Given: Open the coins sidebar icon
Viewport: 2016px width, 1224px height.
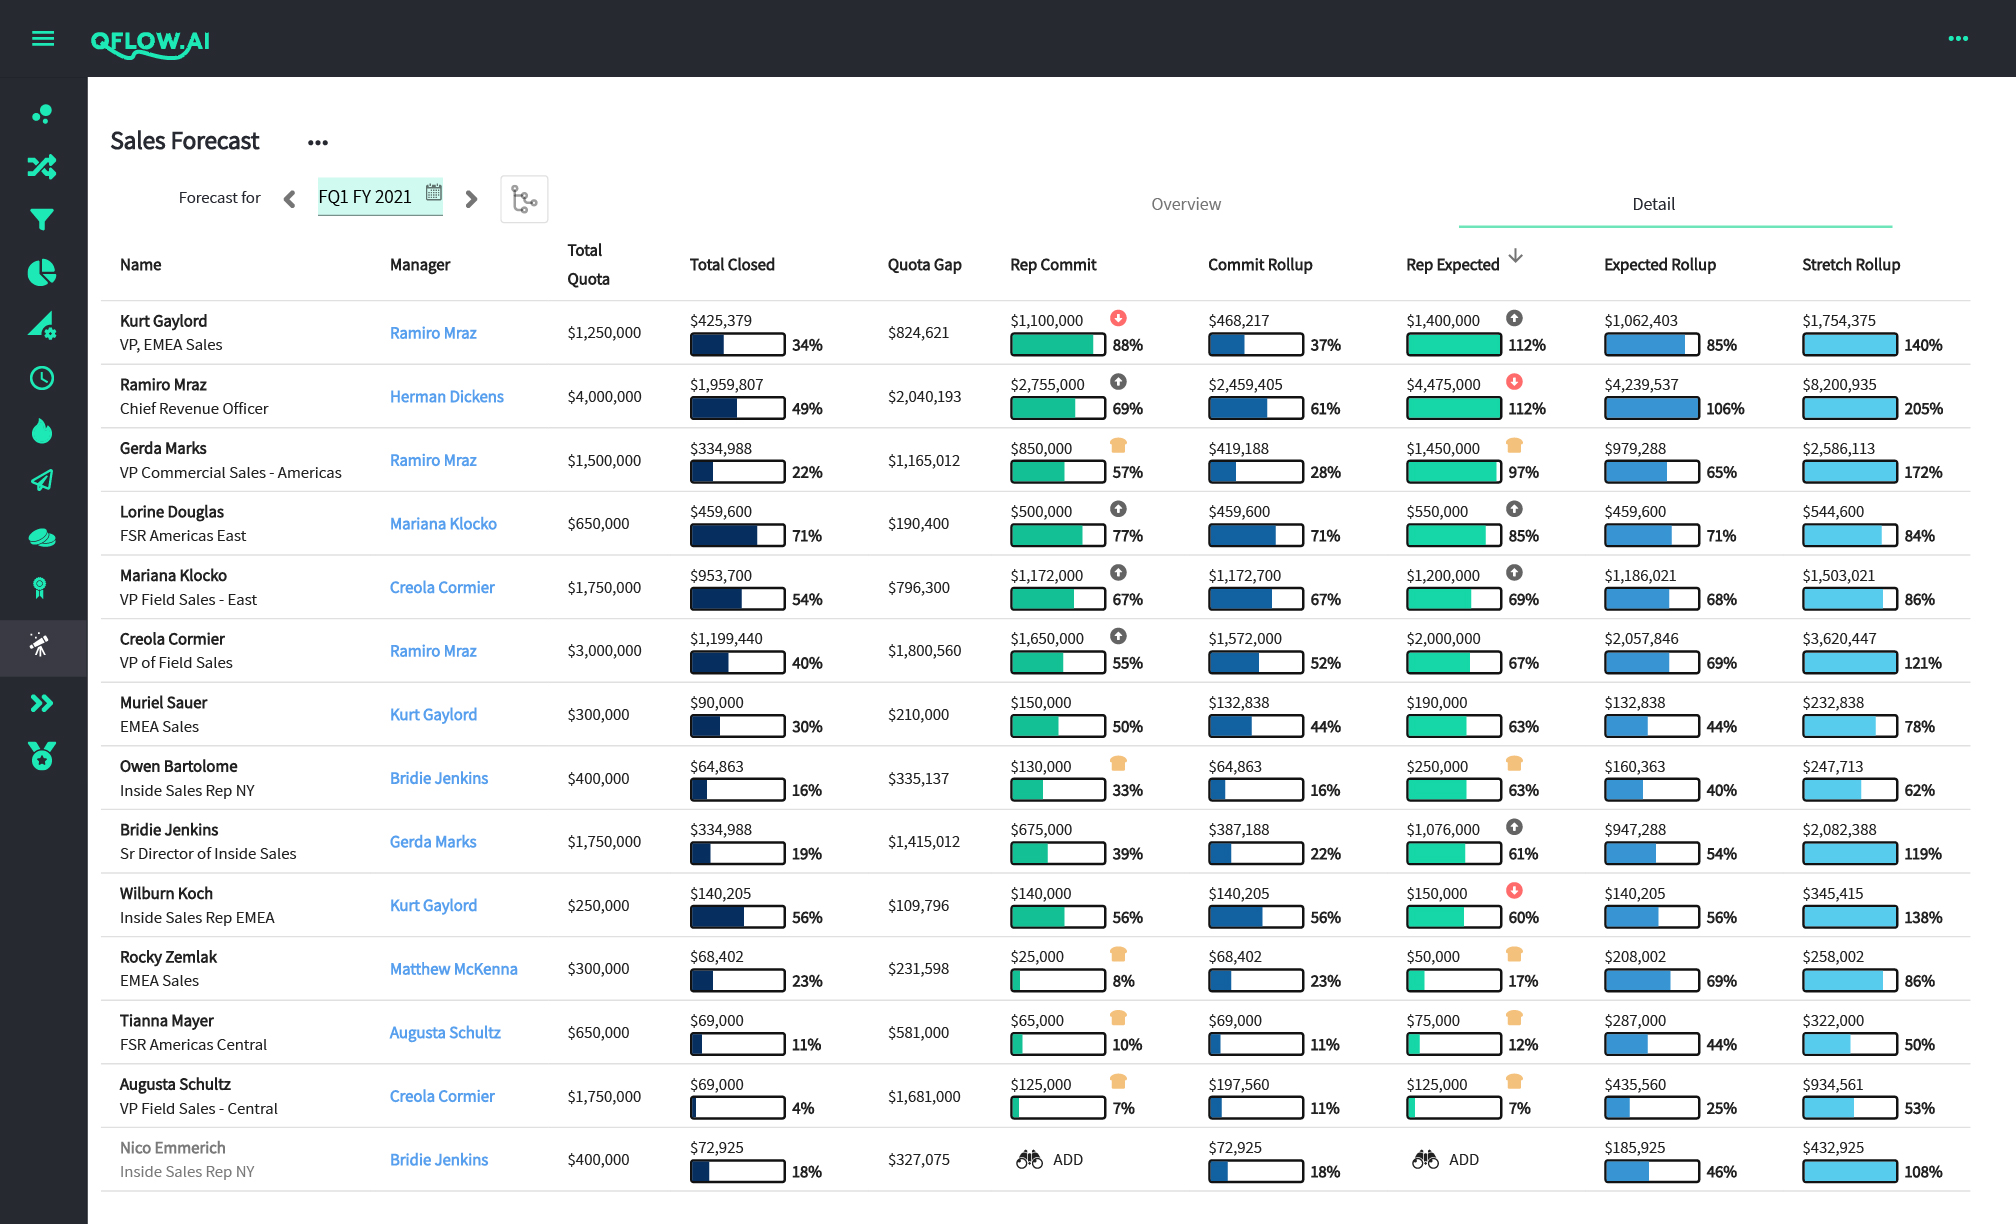Looking at the screenshot, I should 42,537.
